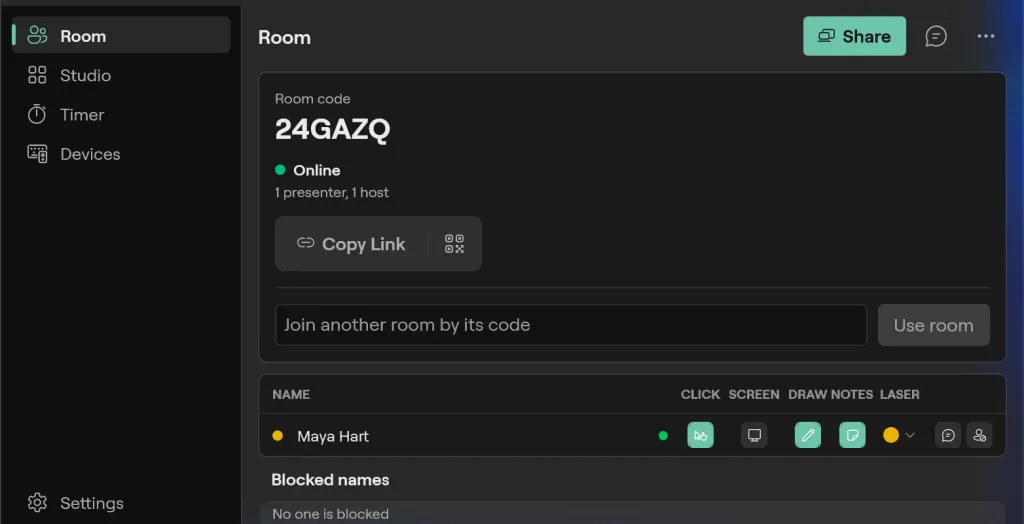Screen dimensions: 1024x524
Task: Message Maya Hart via chat icon
Action: [948, 435]
